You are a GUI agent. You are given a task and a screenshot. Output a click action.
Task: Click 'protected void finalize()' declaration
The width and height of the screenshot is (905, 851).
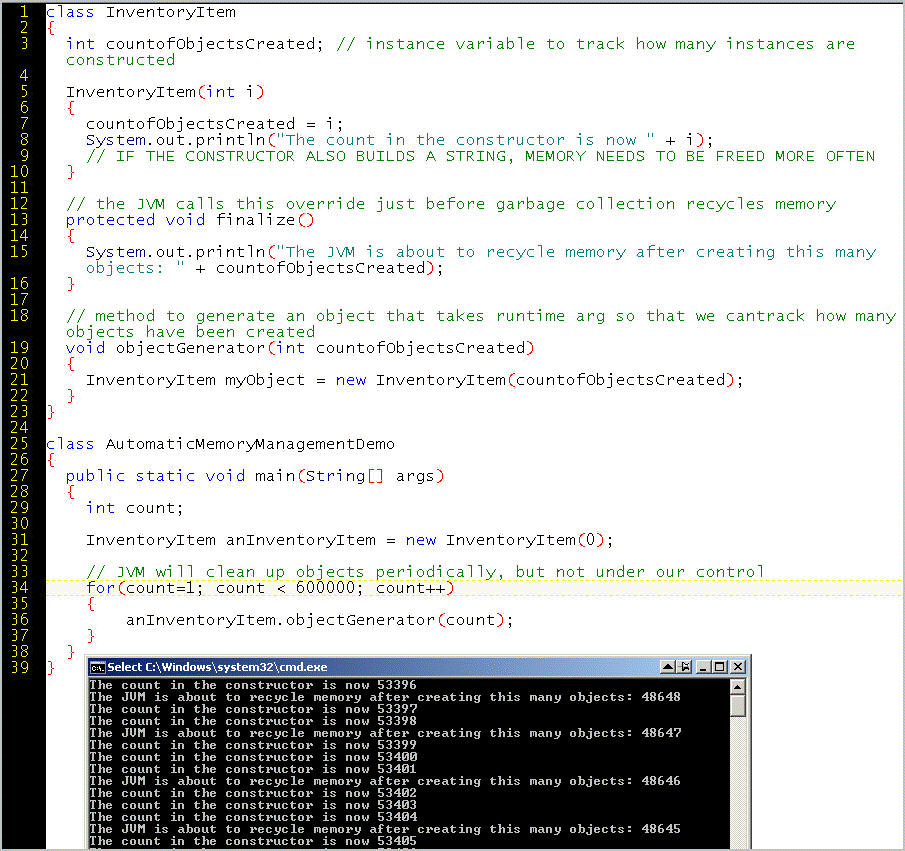tap(189, 220)
